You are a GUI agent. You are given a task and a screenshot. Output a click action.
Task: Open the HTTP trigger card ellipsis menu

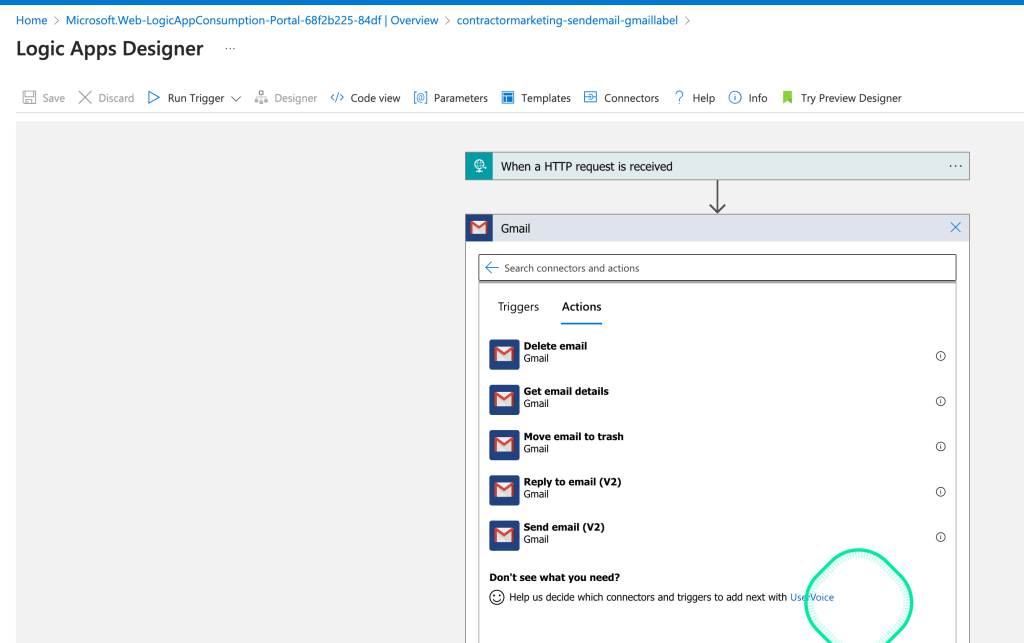pos(955,166)
